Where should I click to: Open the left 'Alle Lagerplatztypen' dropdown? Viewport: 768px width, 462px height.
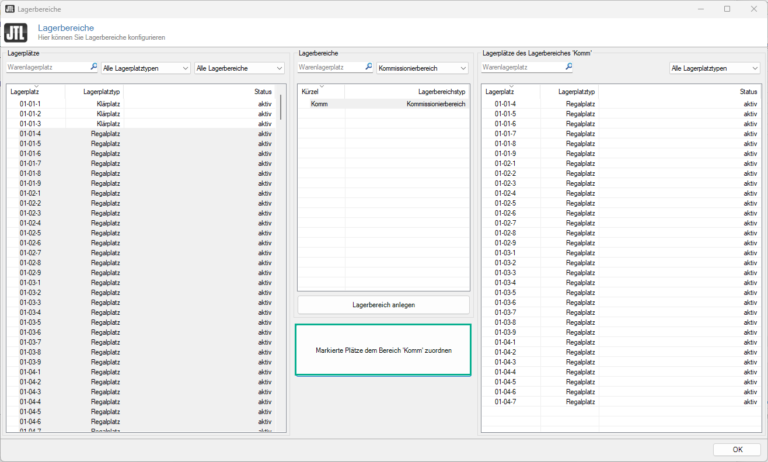[145, 68]
